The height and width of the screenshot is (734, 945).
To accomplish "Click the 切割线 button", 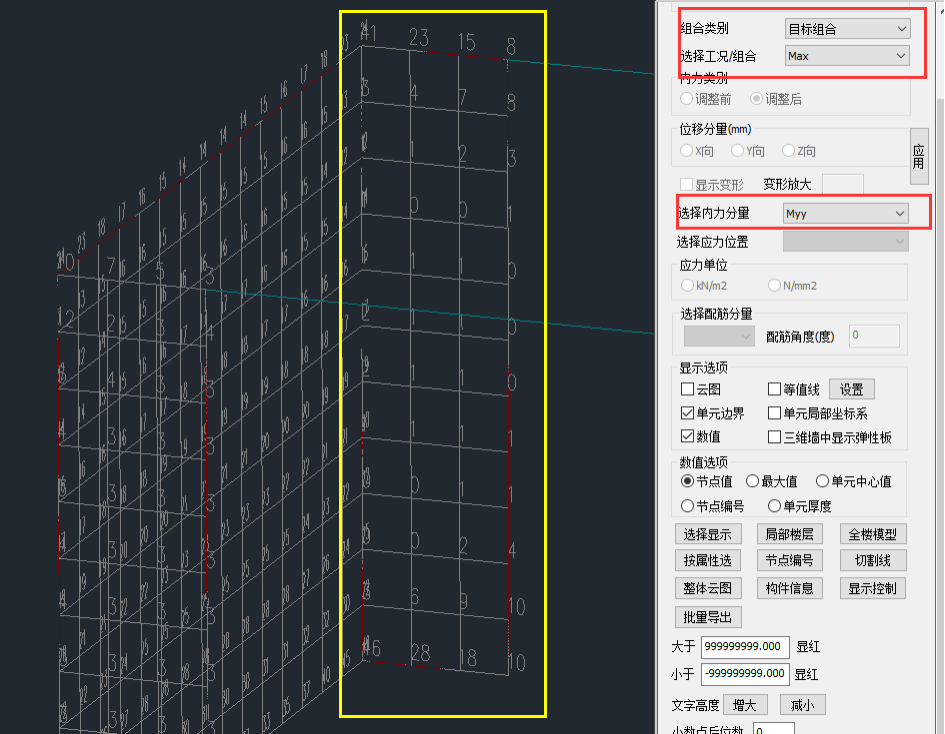I will tap(873, 561).
